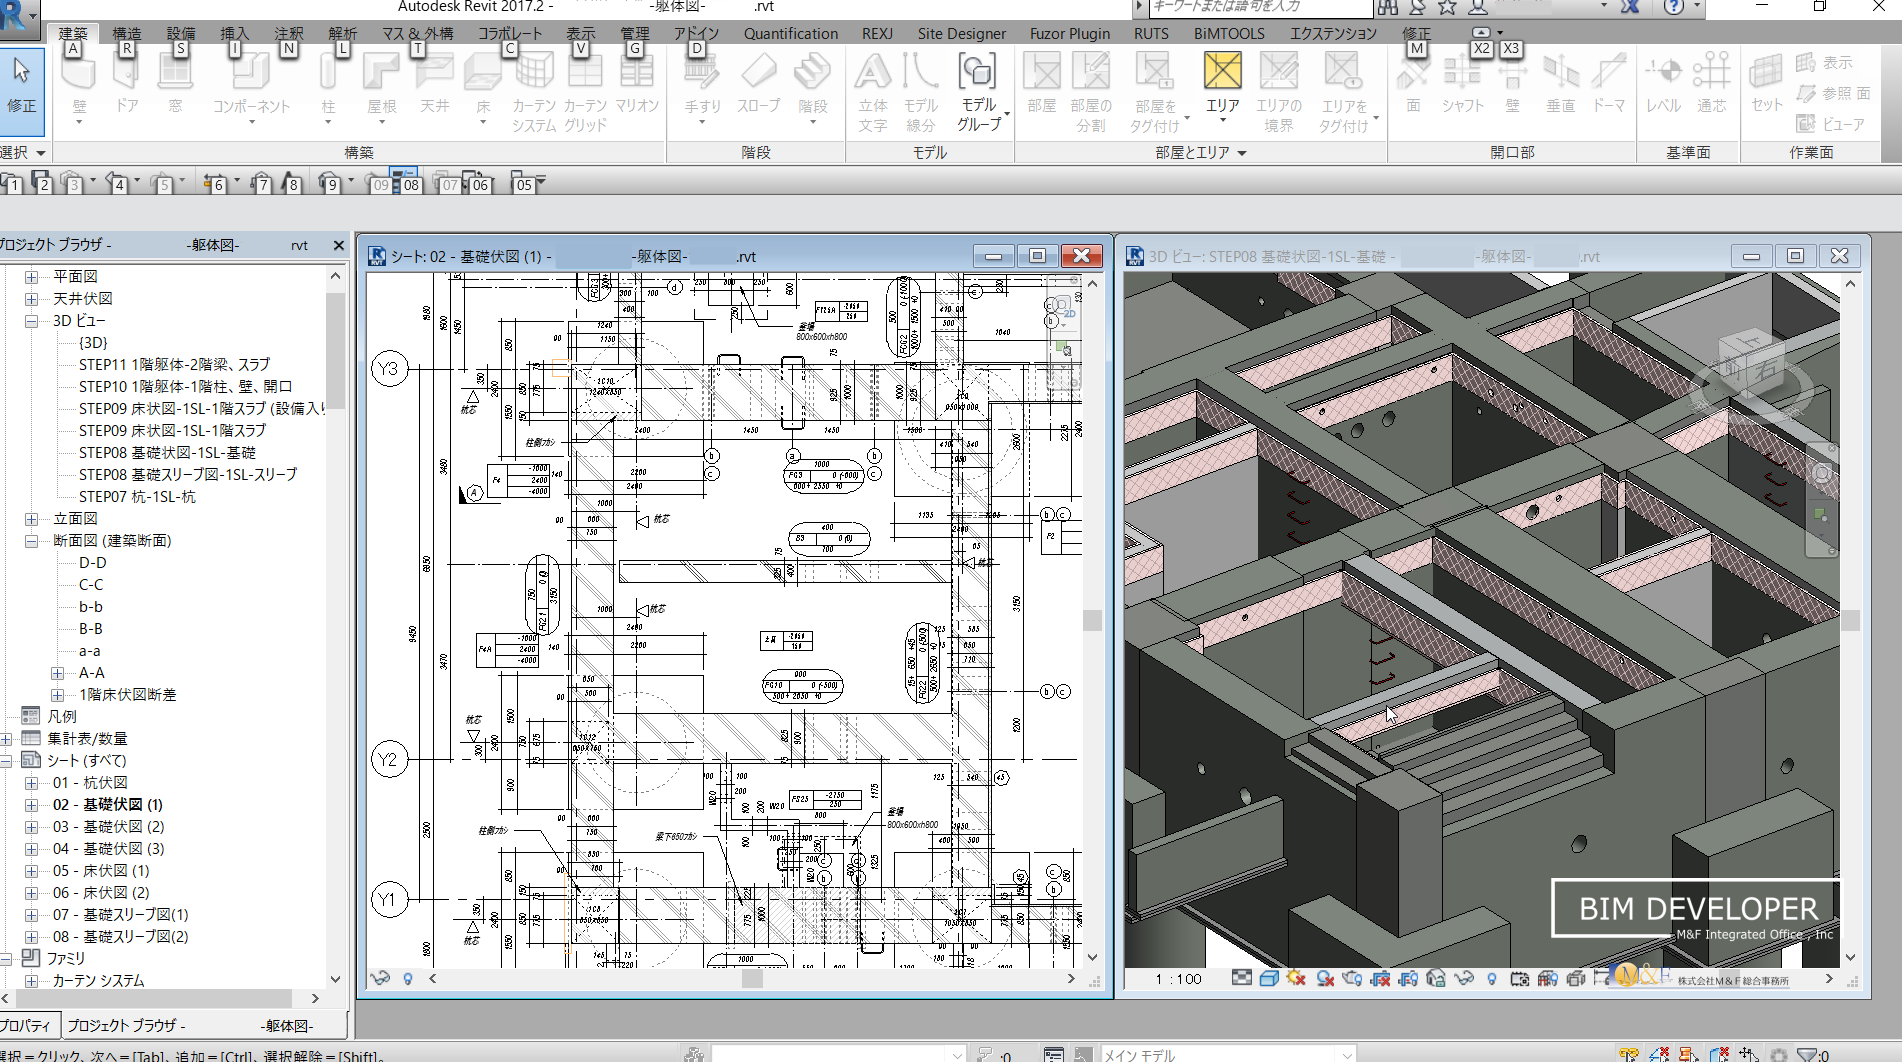Activate the カーテングリッド curtain grid tool
This screenshot has height=1062, width=1902.
[x=585, y=94]
